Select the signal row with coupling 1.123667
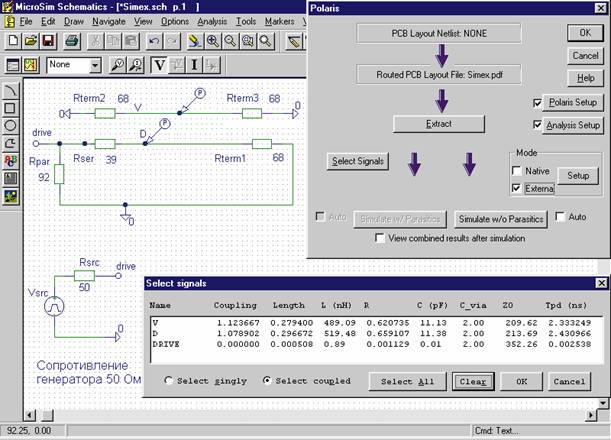 click(x=376, y=323)
